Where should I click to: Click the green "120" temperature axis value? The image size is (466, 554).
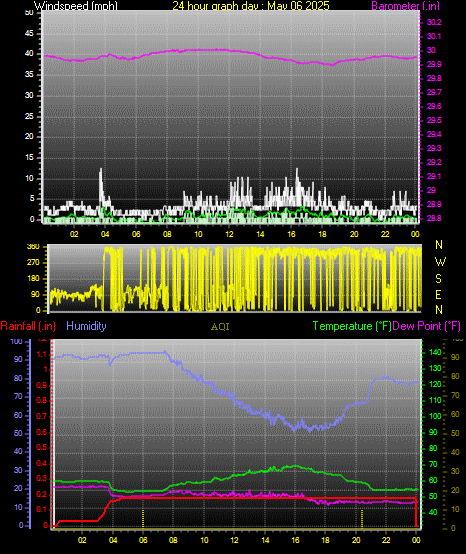(x=435, y=384)
